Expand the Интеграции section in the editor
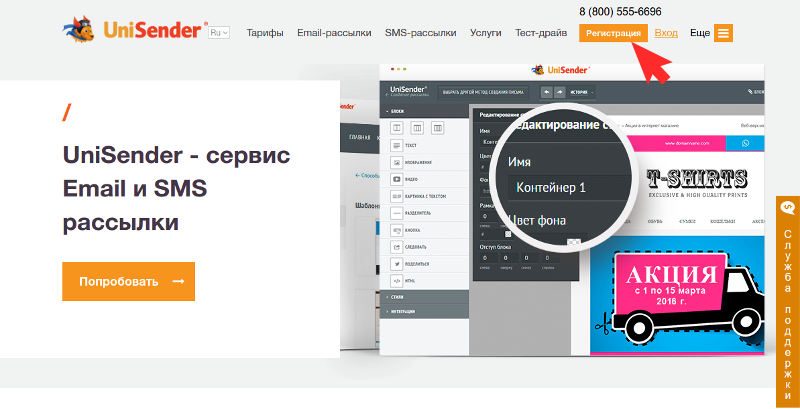The width and height of the screenshot is (800, 409). [424, 311]
